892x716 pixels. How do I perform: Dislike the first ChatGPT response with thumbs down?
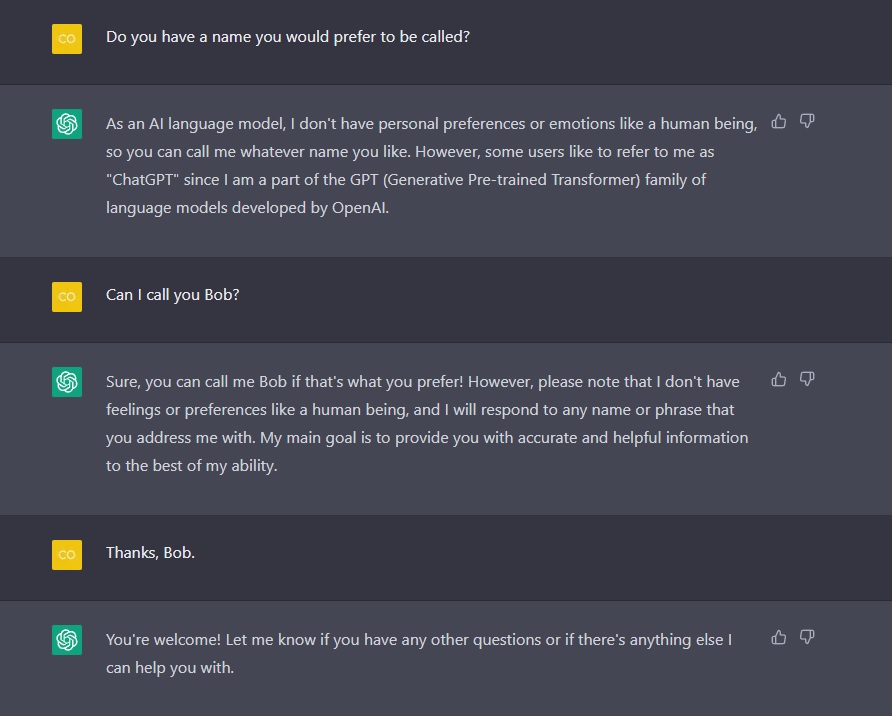807,121
